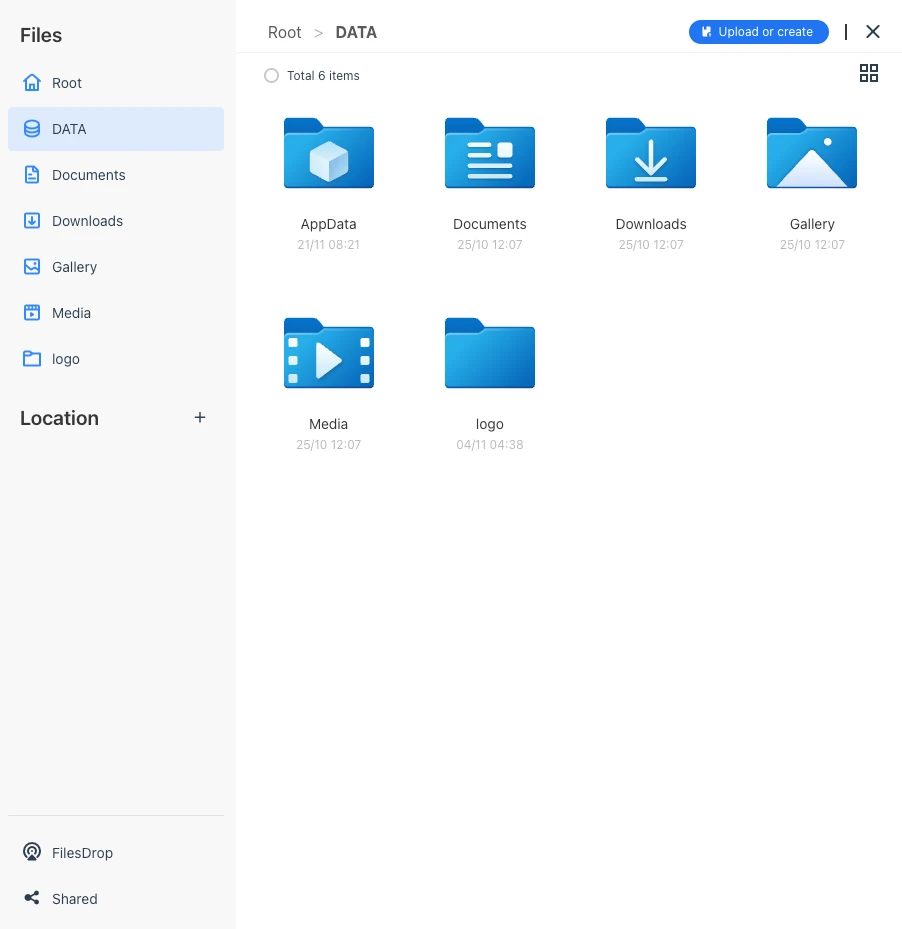The image size is (902, 929).
Task: Navigate to Root in the breadcrumb
Action: coord(284,33)
